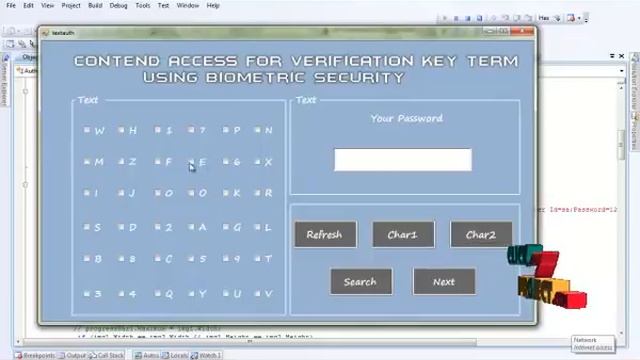The width and height of the screenshot is (640, 360).
Task: Close the active document with the X
Action: [621, 56]
